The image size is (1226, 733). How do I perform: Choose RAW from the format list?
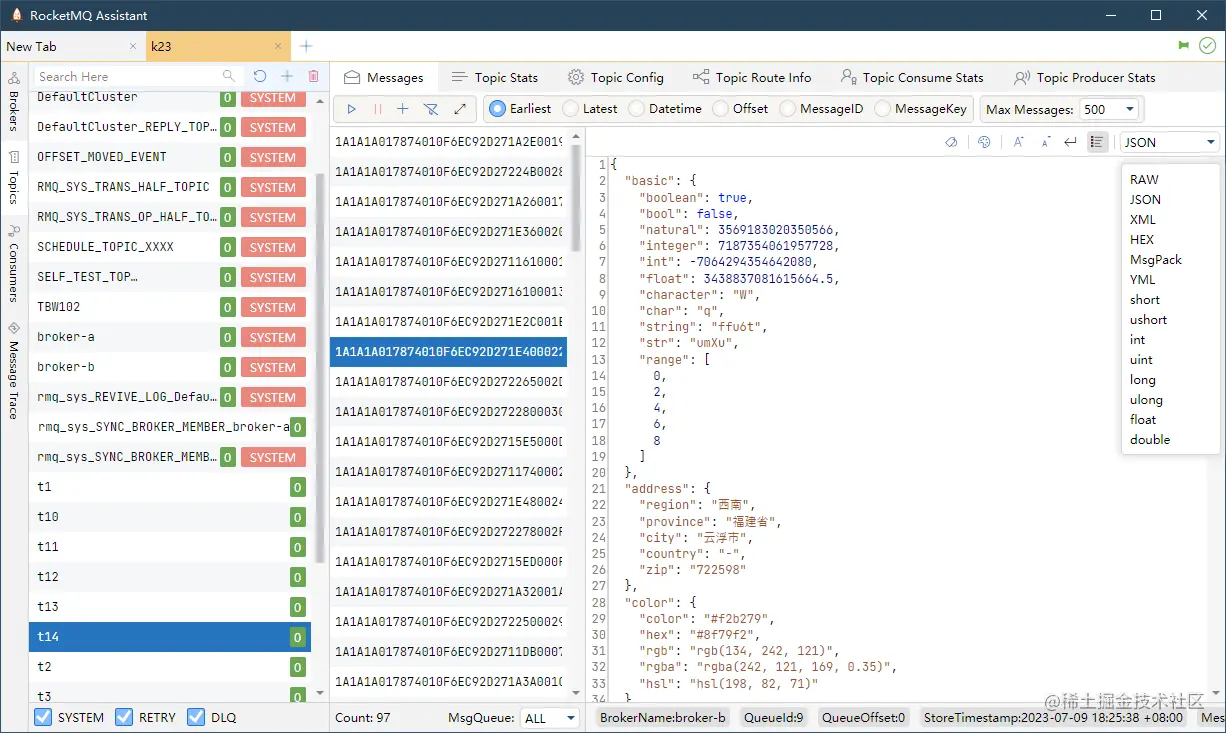[1171, 180]
